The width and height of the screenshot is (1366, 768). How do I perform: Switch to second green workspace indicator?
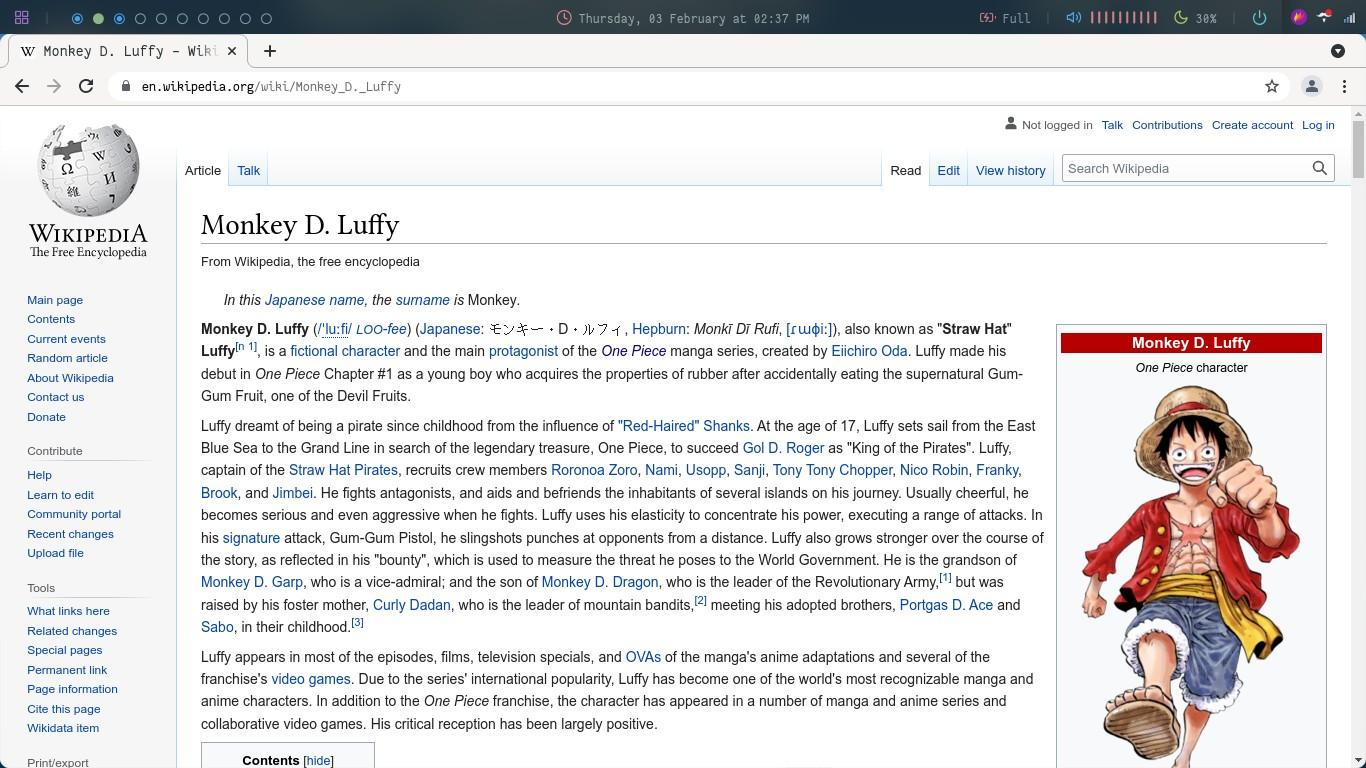pyautogui.click(x=98, y=18)
